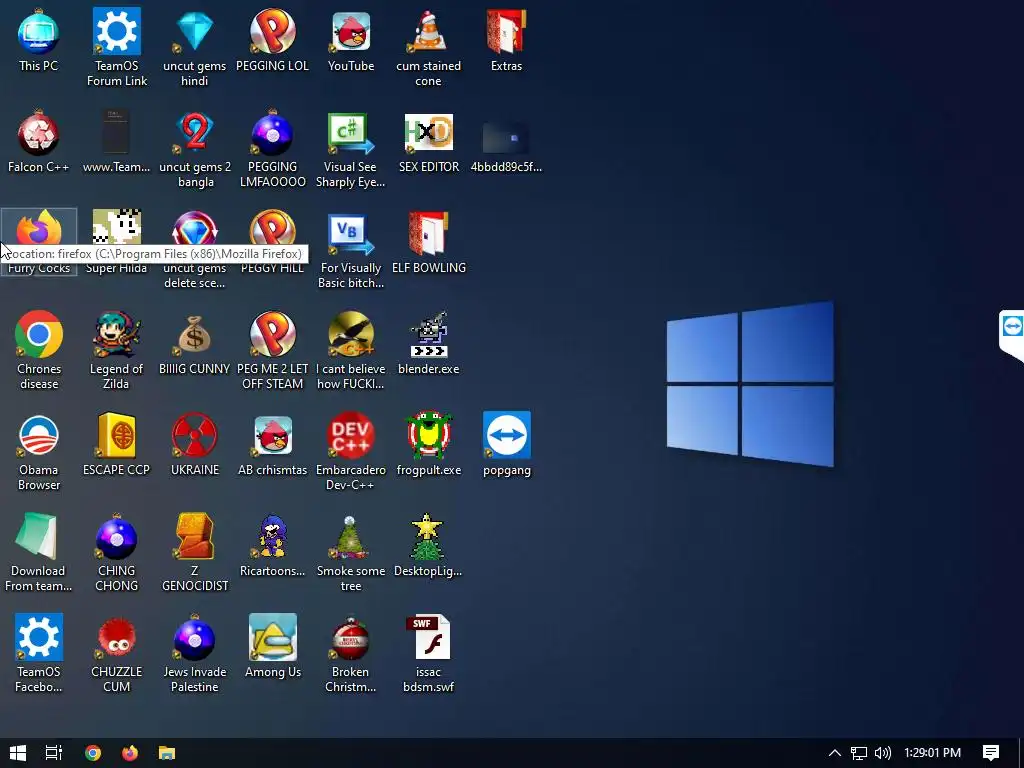Open Task View from the taskbar
Image resolution: width=1024 pixels, height=768 pixels.
pyautogui.click(x=54, y=753)
